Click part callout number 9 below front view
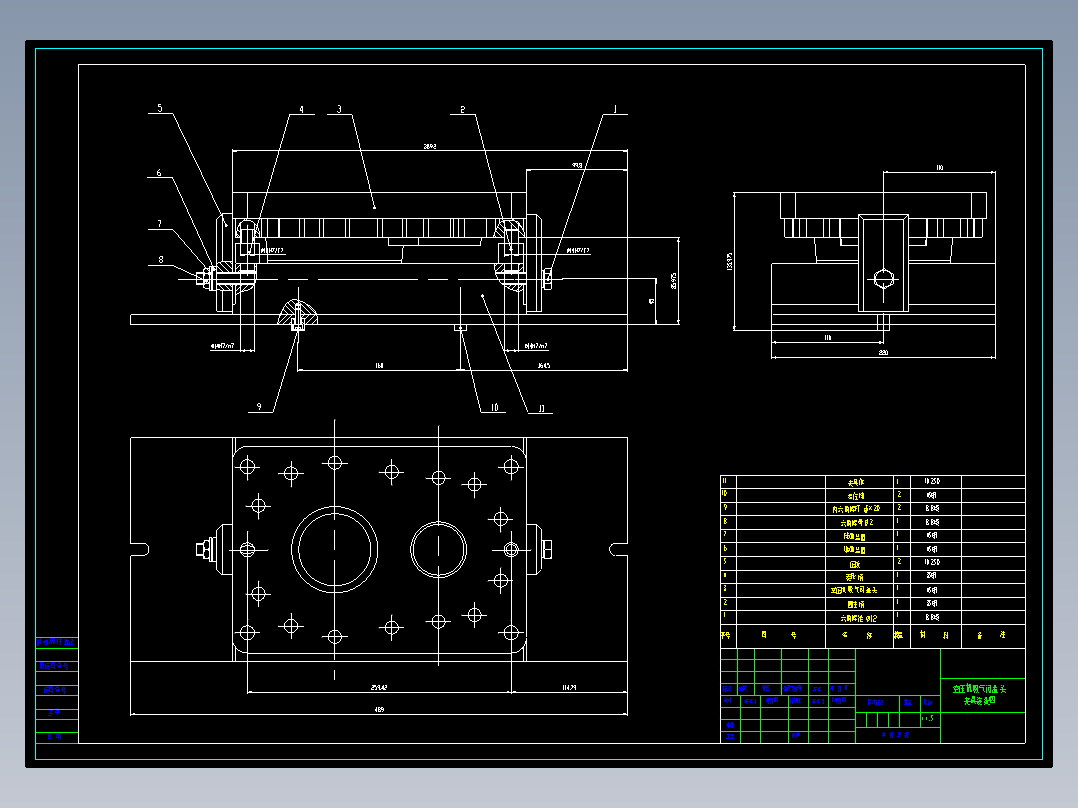1078x808 pixels. pyautogui.click(x=259, y=406)
